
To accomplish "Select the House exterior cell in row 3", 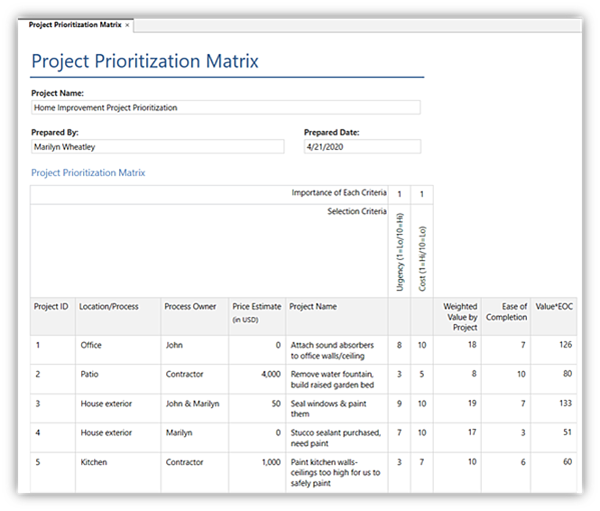I will click(118, 408).
